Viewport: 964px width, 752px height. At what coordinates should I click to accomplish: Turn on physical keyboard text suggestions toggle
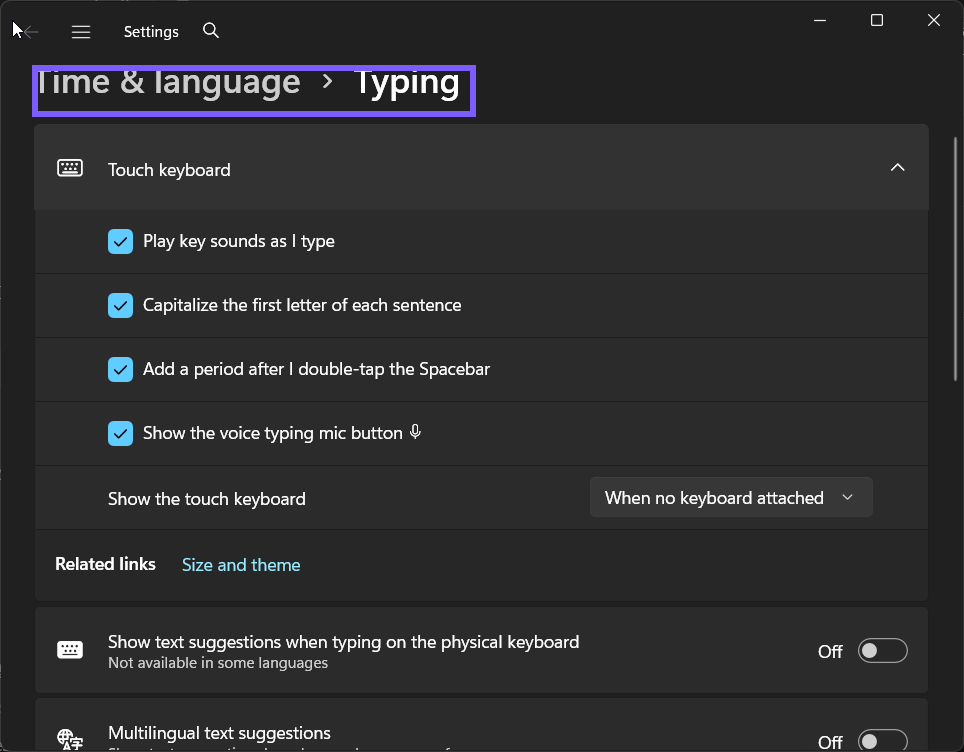click(x=882, y=651)
